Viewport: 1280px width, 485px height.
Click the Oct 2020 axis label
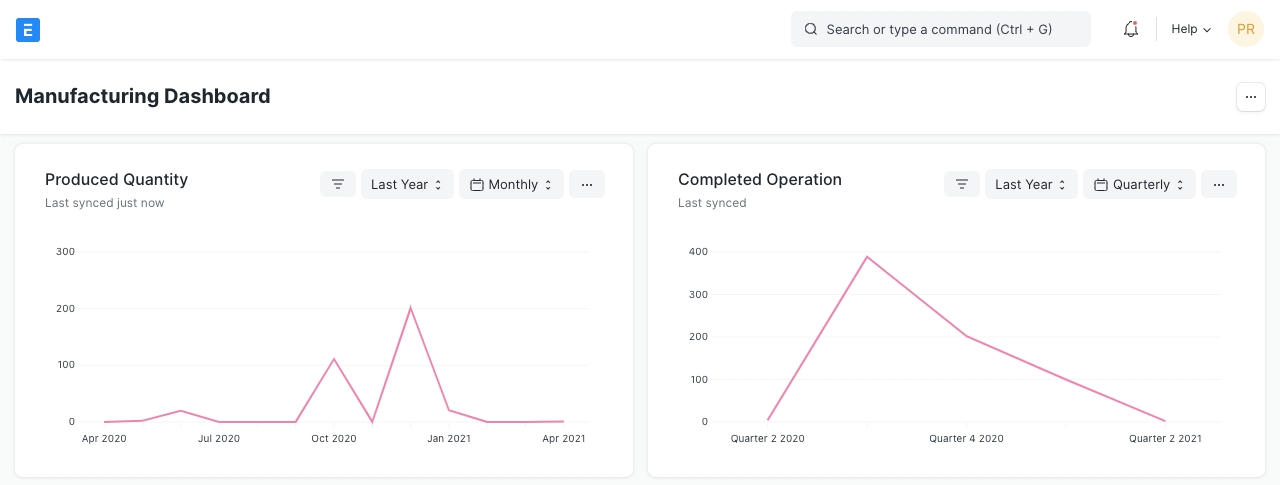(333, 438)
